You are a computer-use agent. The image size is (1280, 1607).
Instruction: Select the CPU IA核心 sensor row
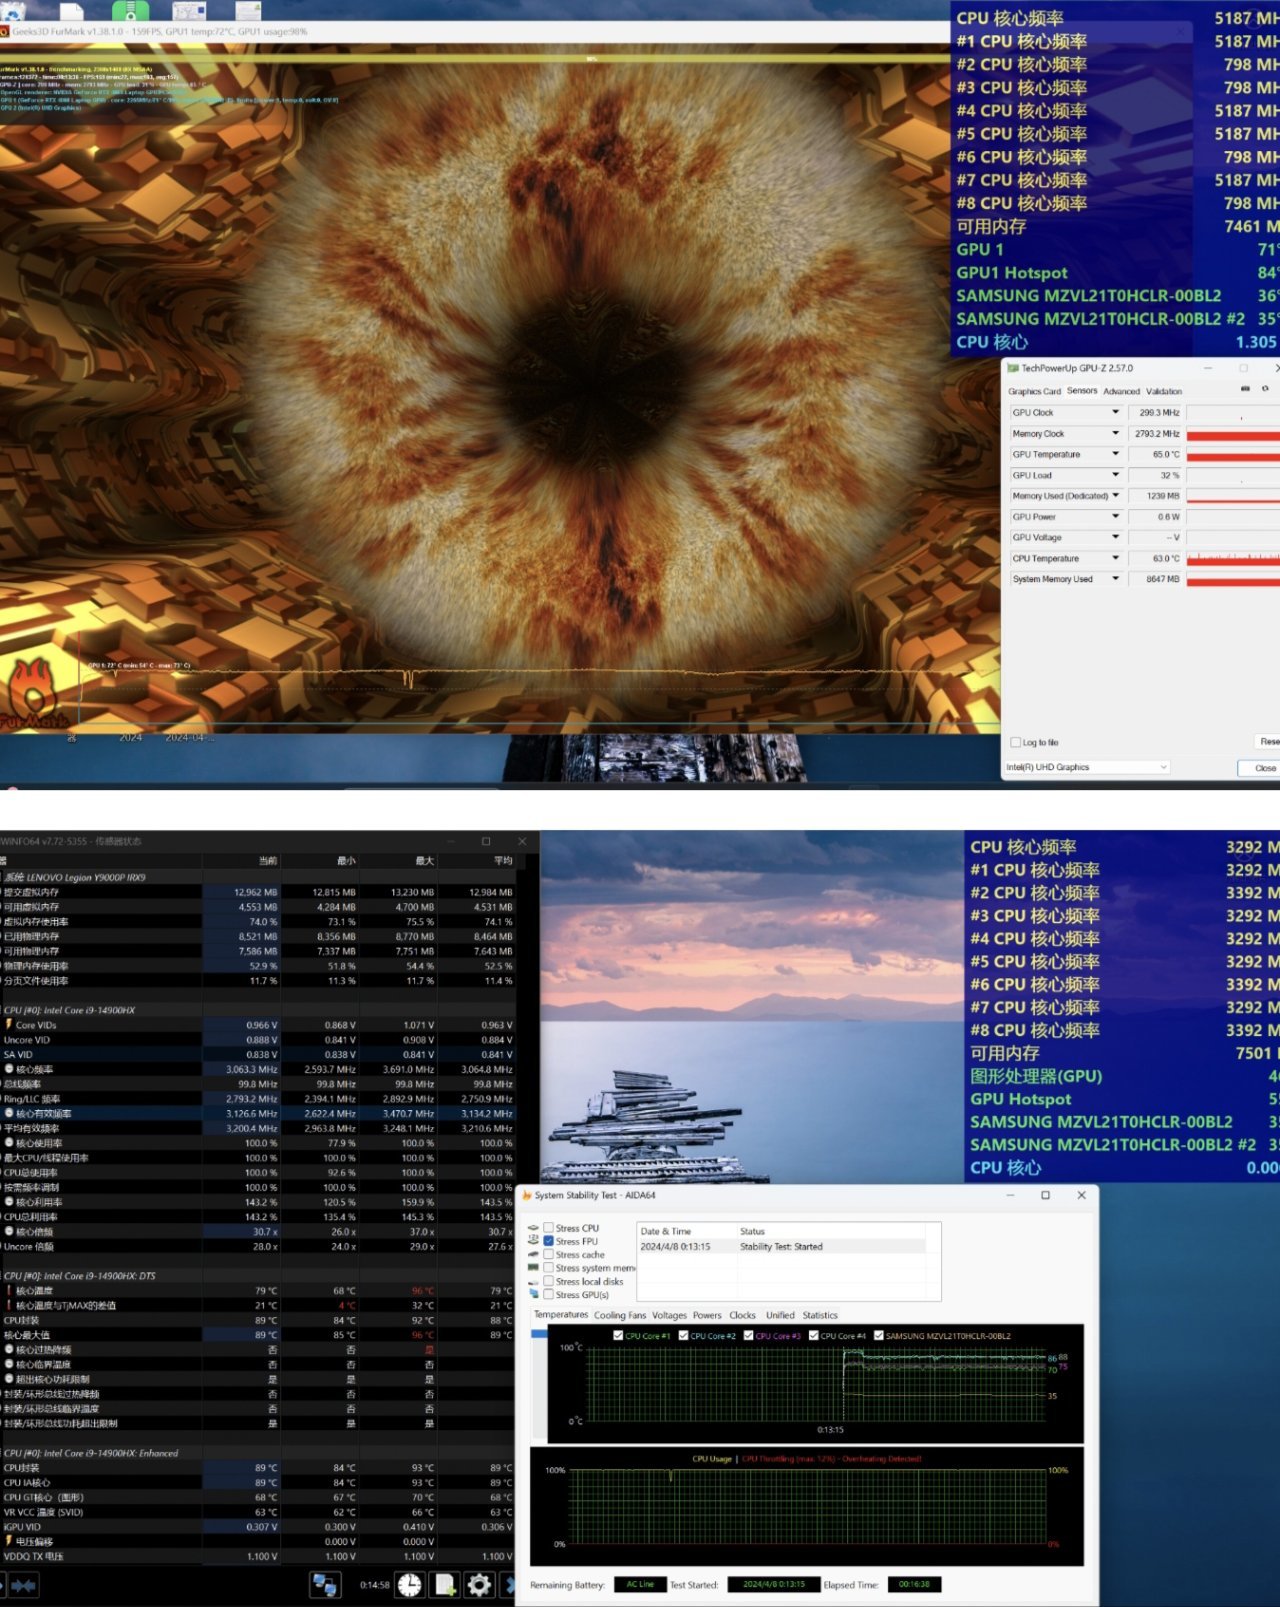pyautogui.click(x=260, y=1482)
